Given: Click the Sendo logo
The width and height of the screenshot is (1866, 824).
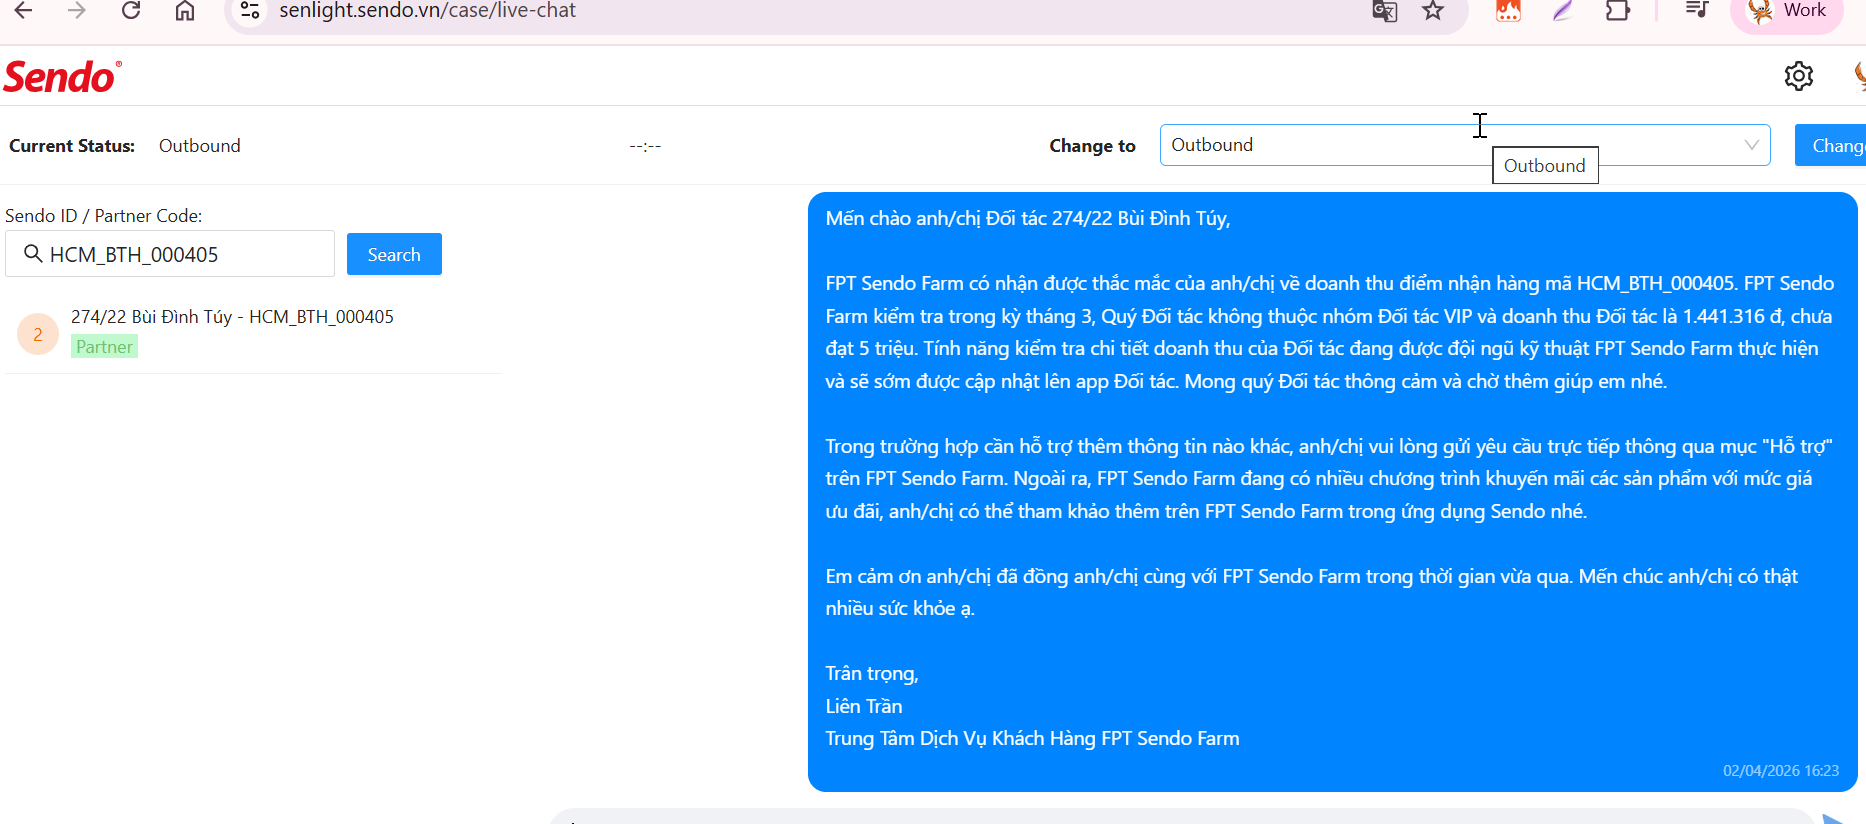Looking at the screenshot, I should [x=62, y=77].
